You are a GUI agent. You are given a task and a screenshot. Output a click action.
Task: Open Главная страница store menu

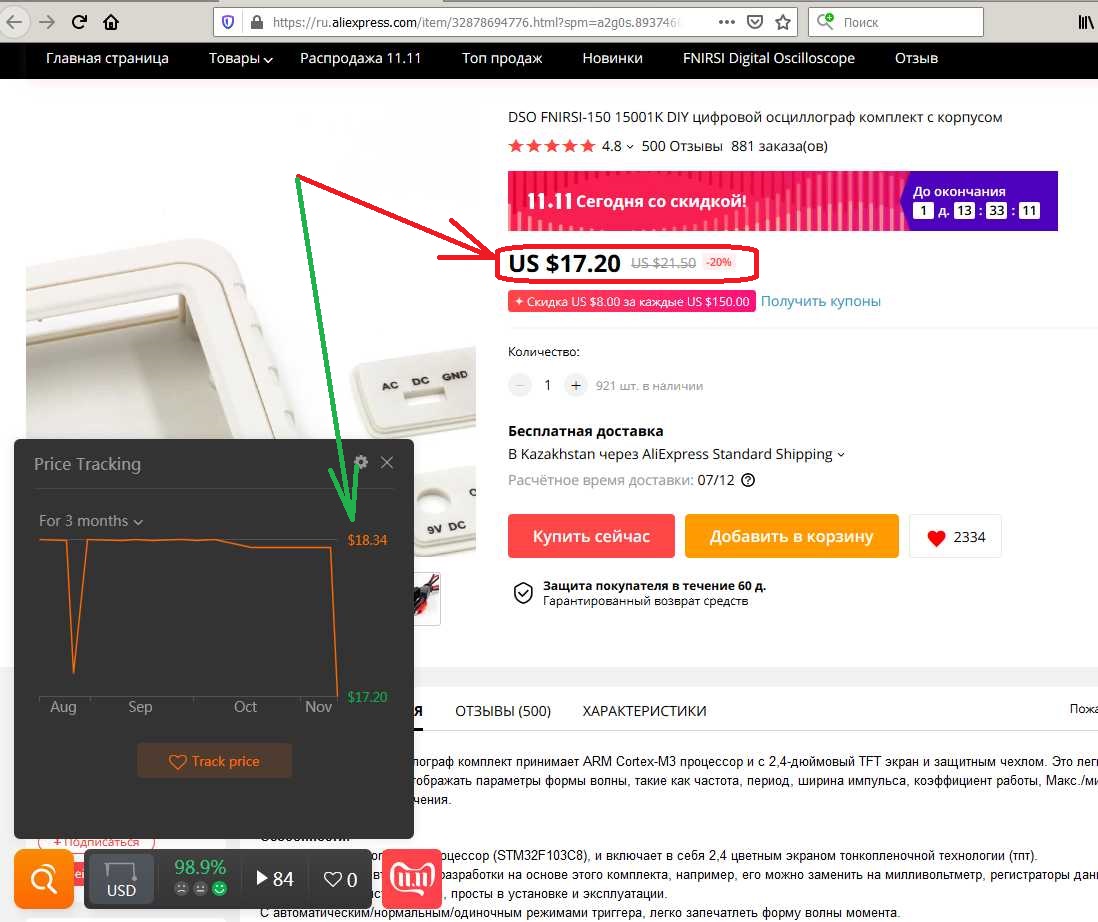107,59
